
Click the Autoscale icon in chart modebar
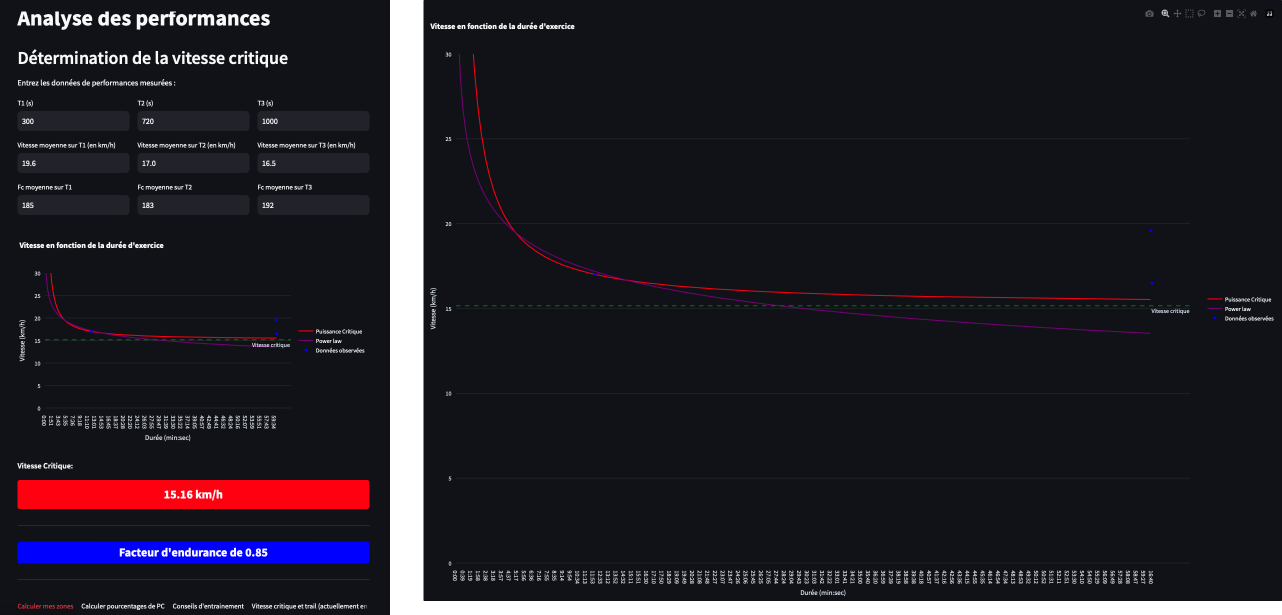point(1241,13)
